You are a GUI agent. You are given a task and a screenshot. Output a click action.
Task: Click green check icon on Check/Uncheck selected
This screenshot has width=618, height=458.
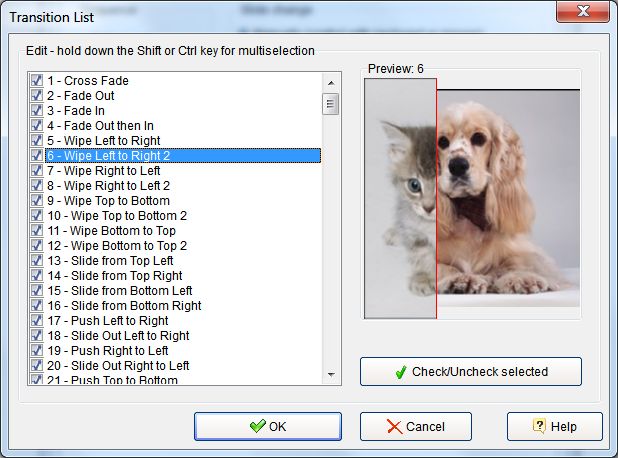(x=400, y=372)
